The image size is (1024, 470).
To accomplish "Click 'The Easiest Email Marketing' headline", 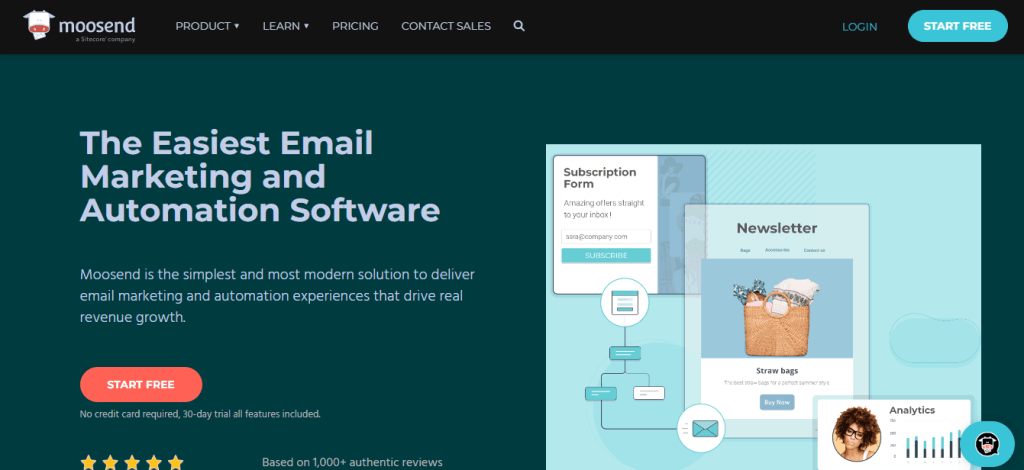I will pos(260,176).
